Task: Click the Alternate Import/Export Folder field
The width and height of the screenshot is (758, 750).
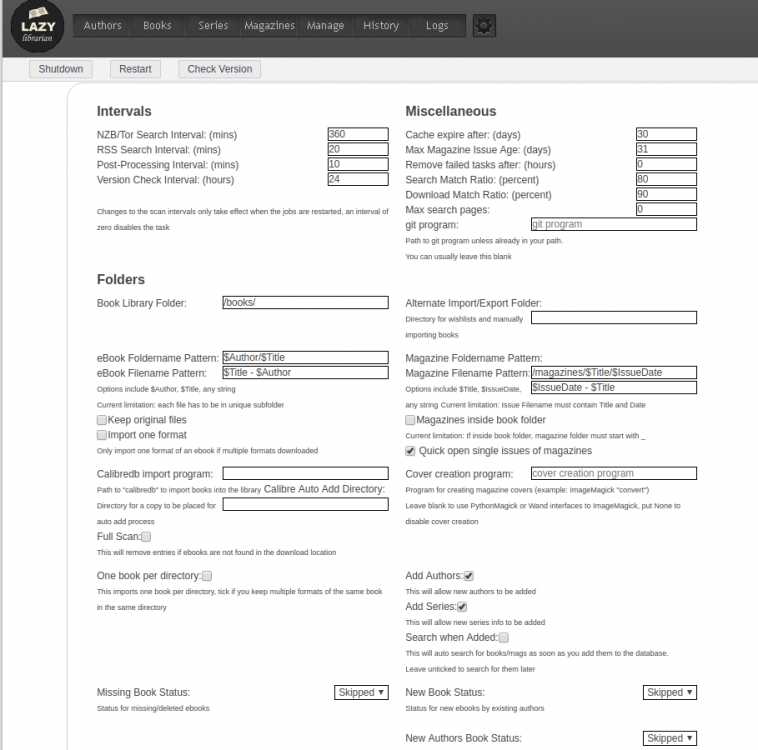Action: (x=614, y=318)
